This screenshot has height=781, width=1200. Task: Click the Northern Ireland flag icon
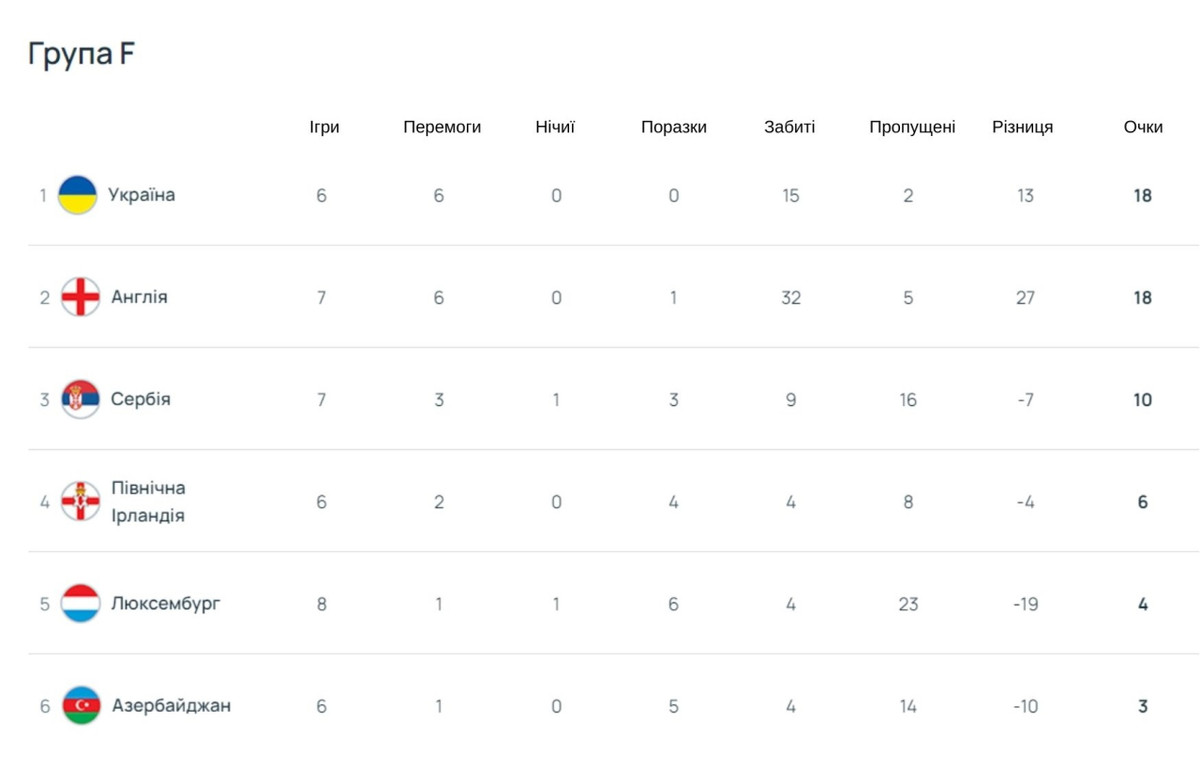point(80,501)
